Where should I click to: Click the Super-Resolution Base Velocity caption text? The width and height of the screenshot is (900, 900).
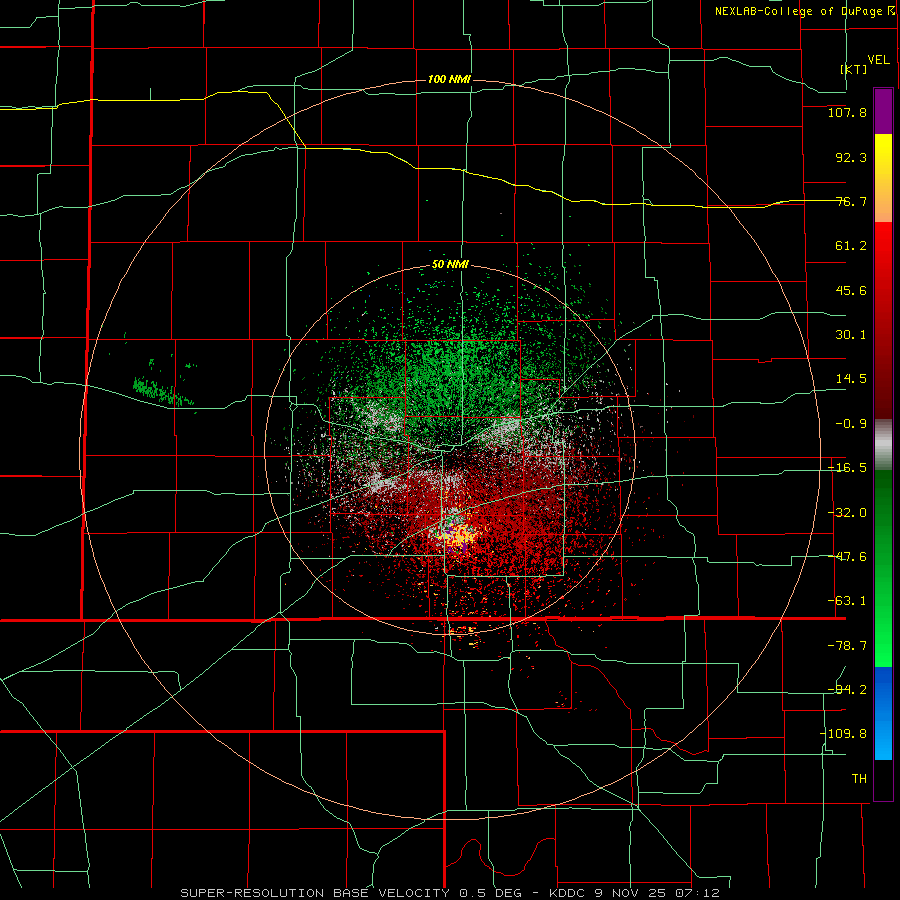click(449, 893)
